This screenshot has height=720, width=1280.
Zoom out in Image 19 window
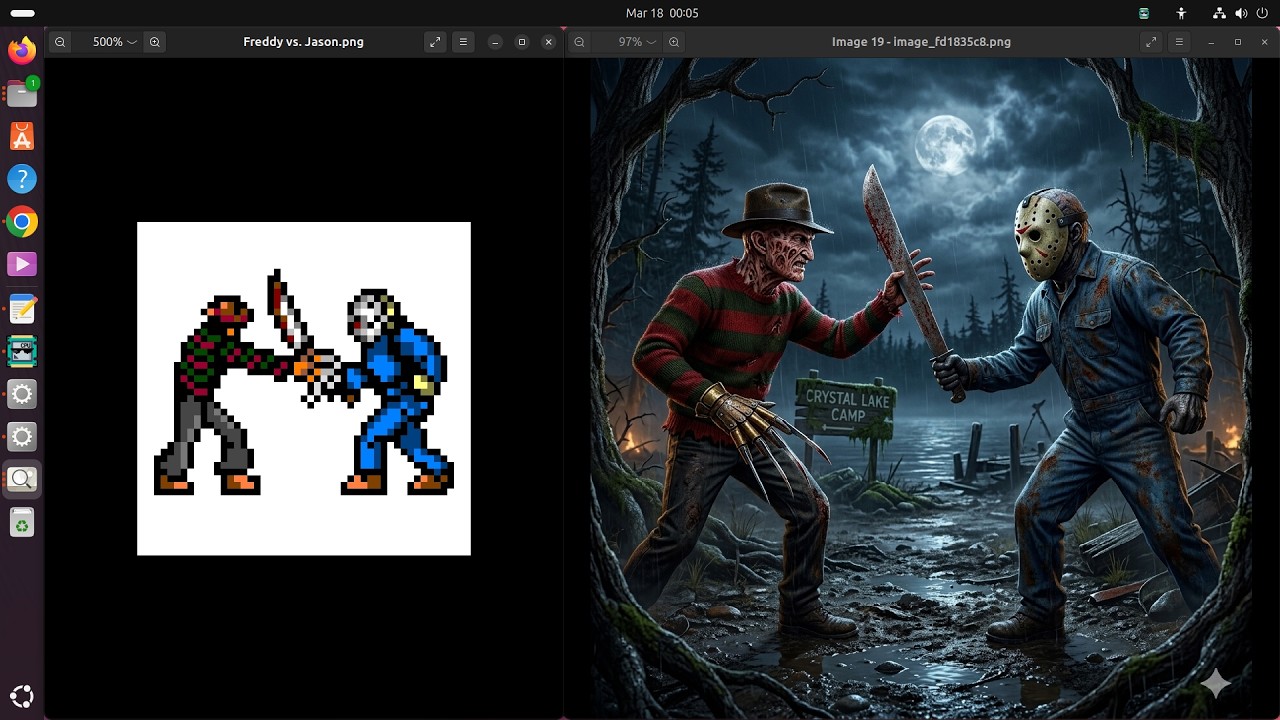(x=580, y=42)
